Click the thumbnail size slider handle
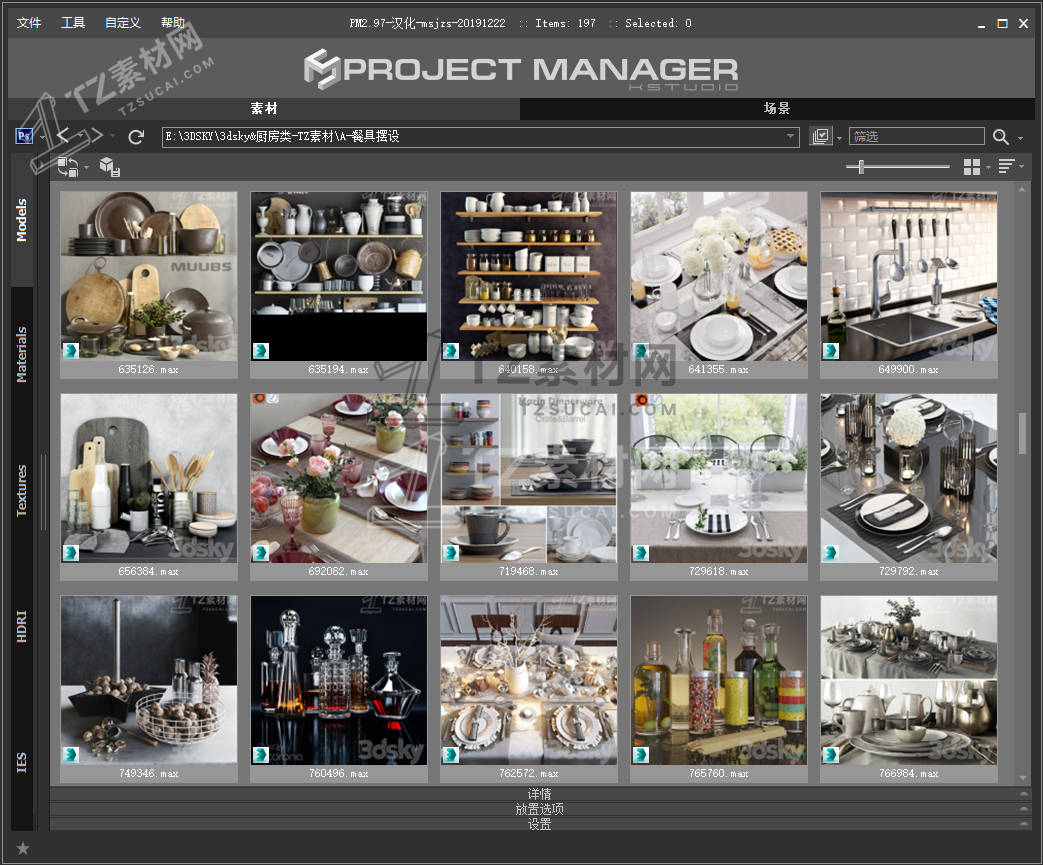1043x865 pixels. tap(861, 166)
